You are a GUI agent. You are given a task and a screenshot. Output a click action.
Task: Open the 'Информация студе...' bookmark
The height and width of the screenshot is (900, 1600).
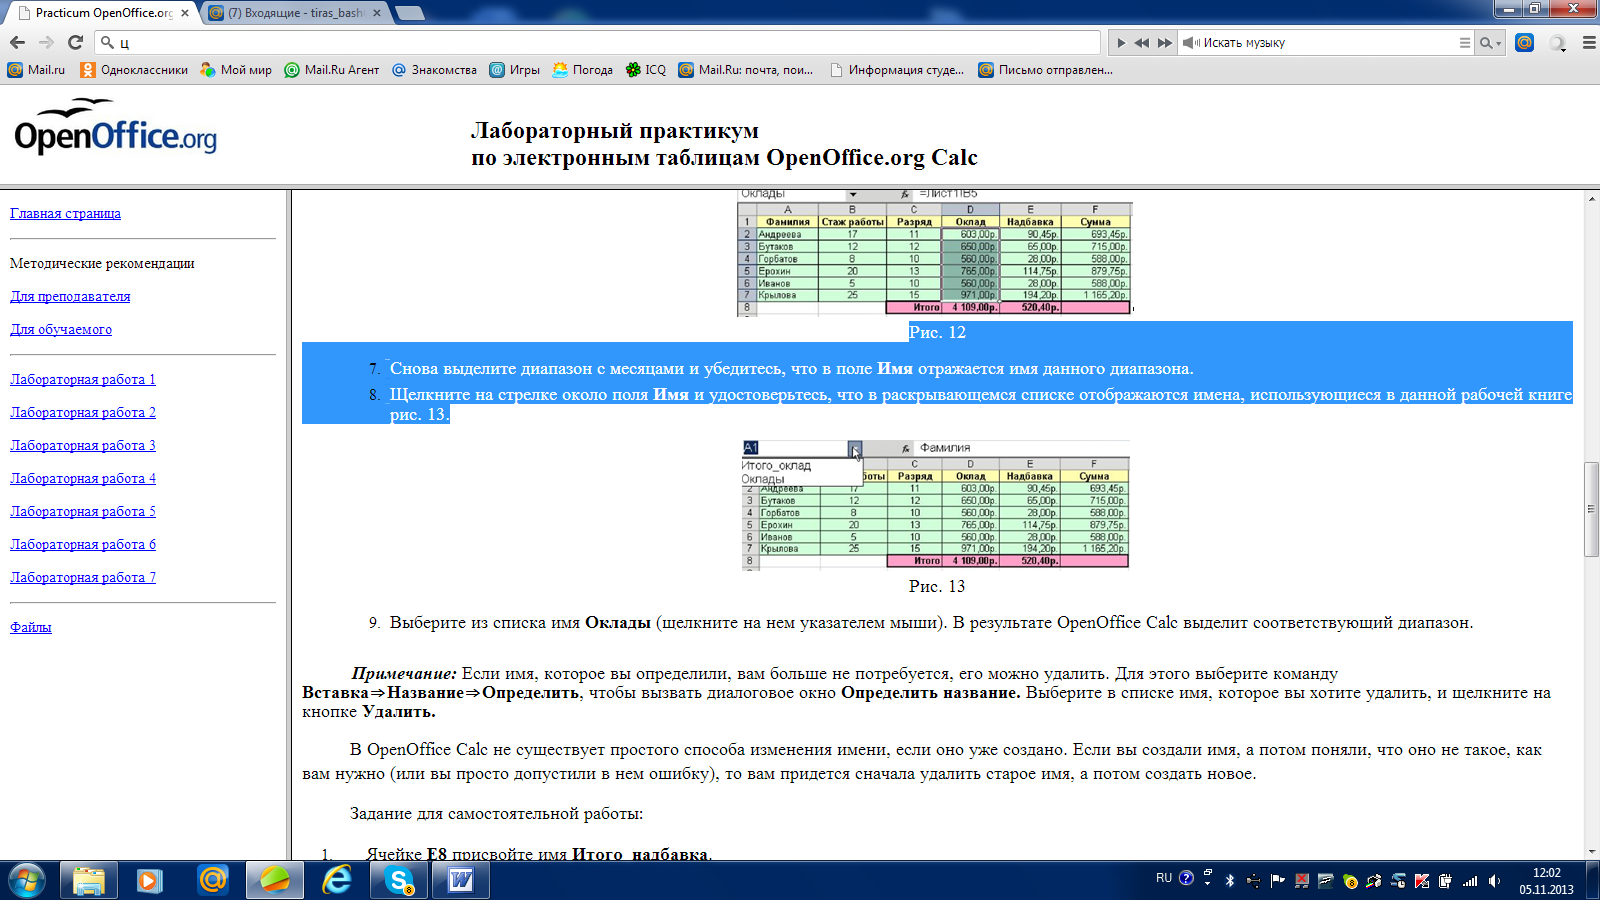(897, 70)
